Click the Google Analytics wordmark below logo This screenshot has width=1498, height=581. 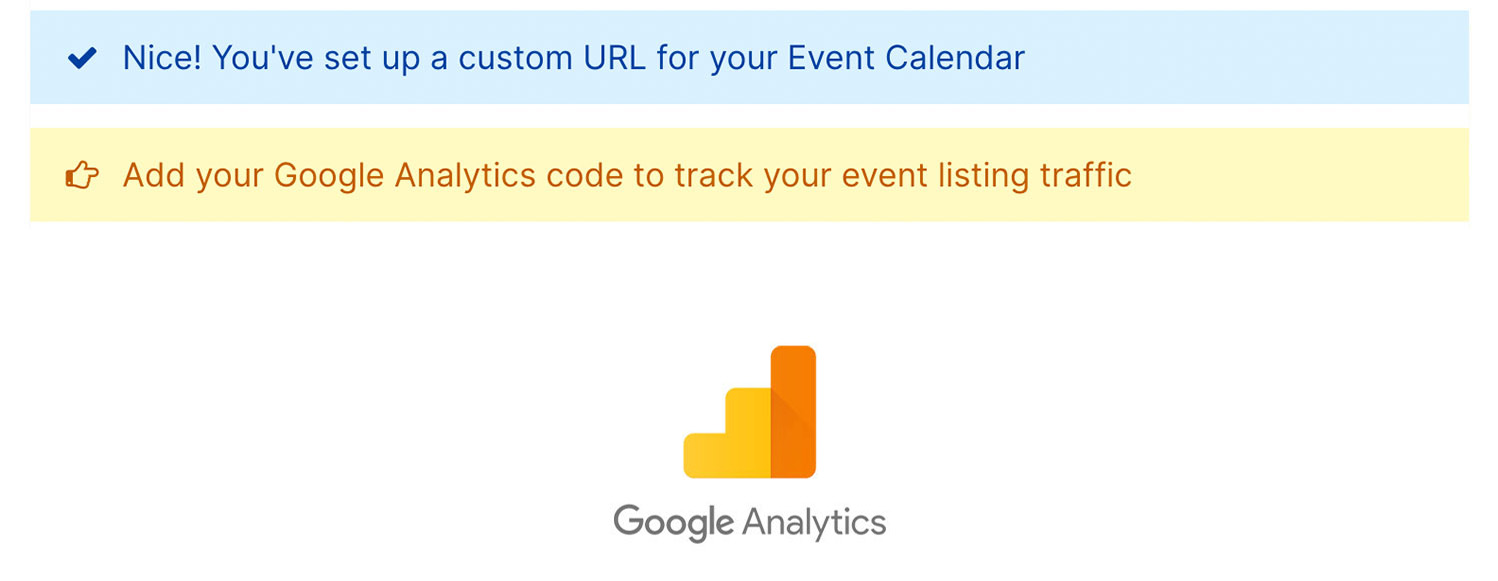tap(750, 523)
